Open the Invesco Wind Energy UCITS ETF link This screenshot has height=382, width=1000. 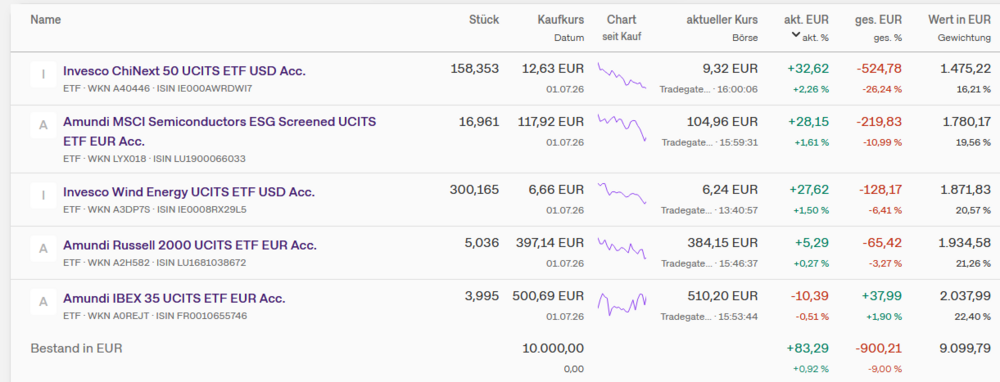(x=189, y=192)
